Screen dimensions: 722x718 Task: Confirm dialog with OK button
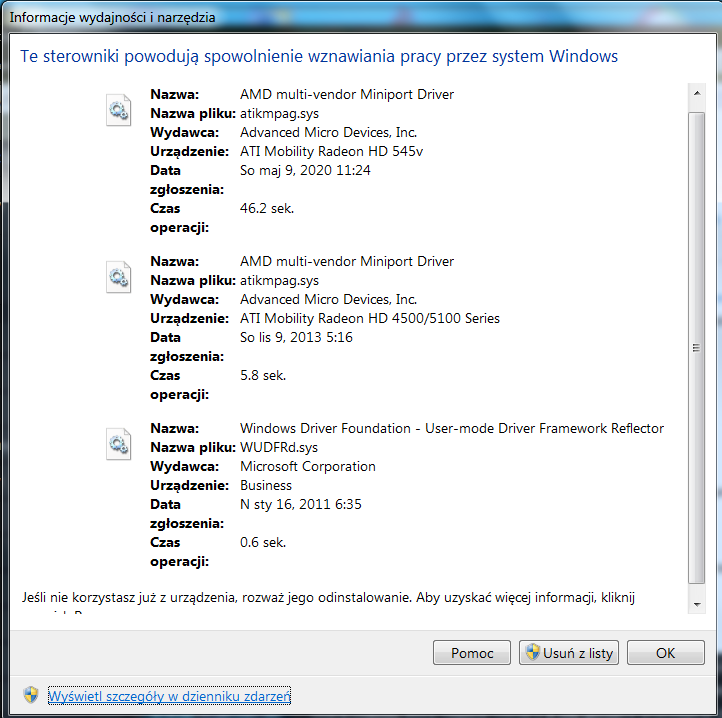coord(665,653)
